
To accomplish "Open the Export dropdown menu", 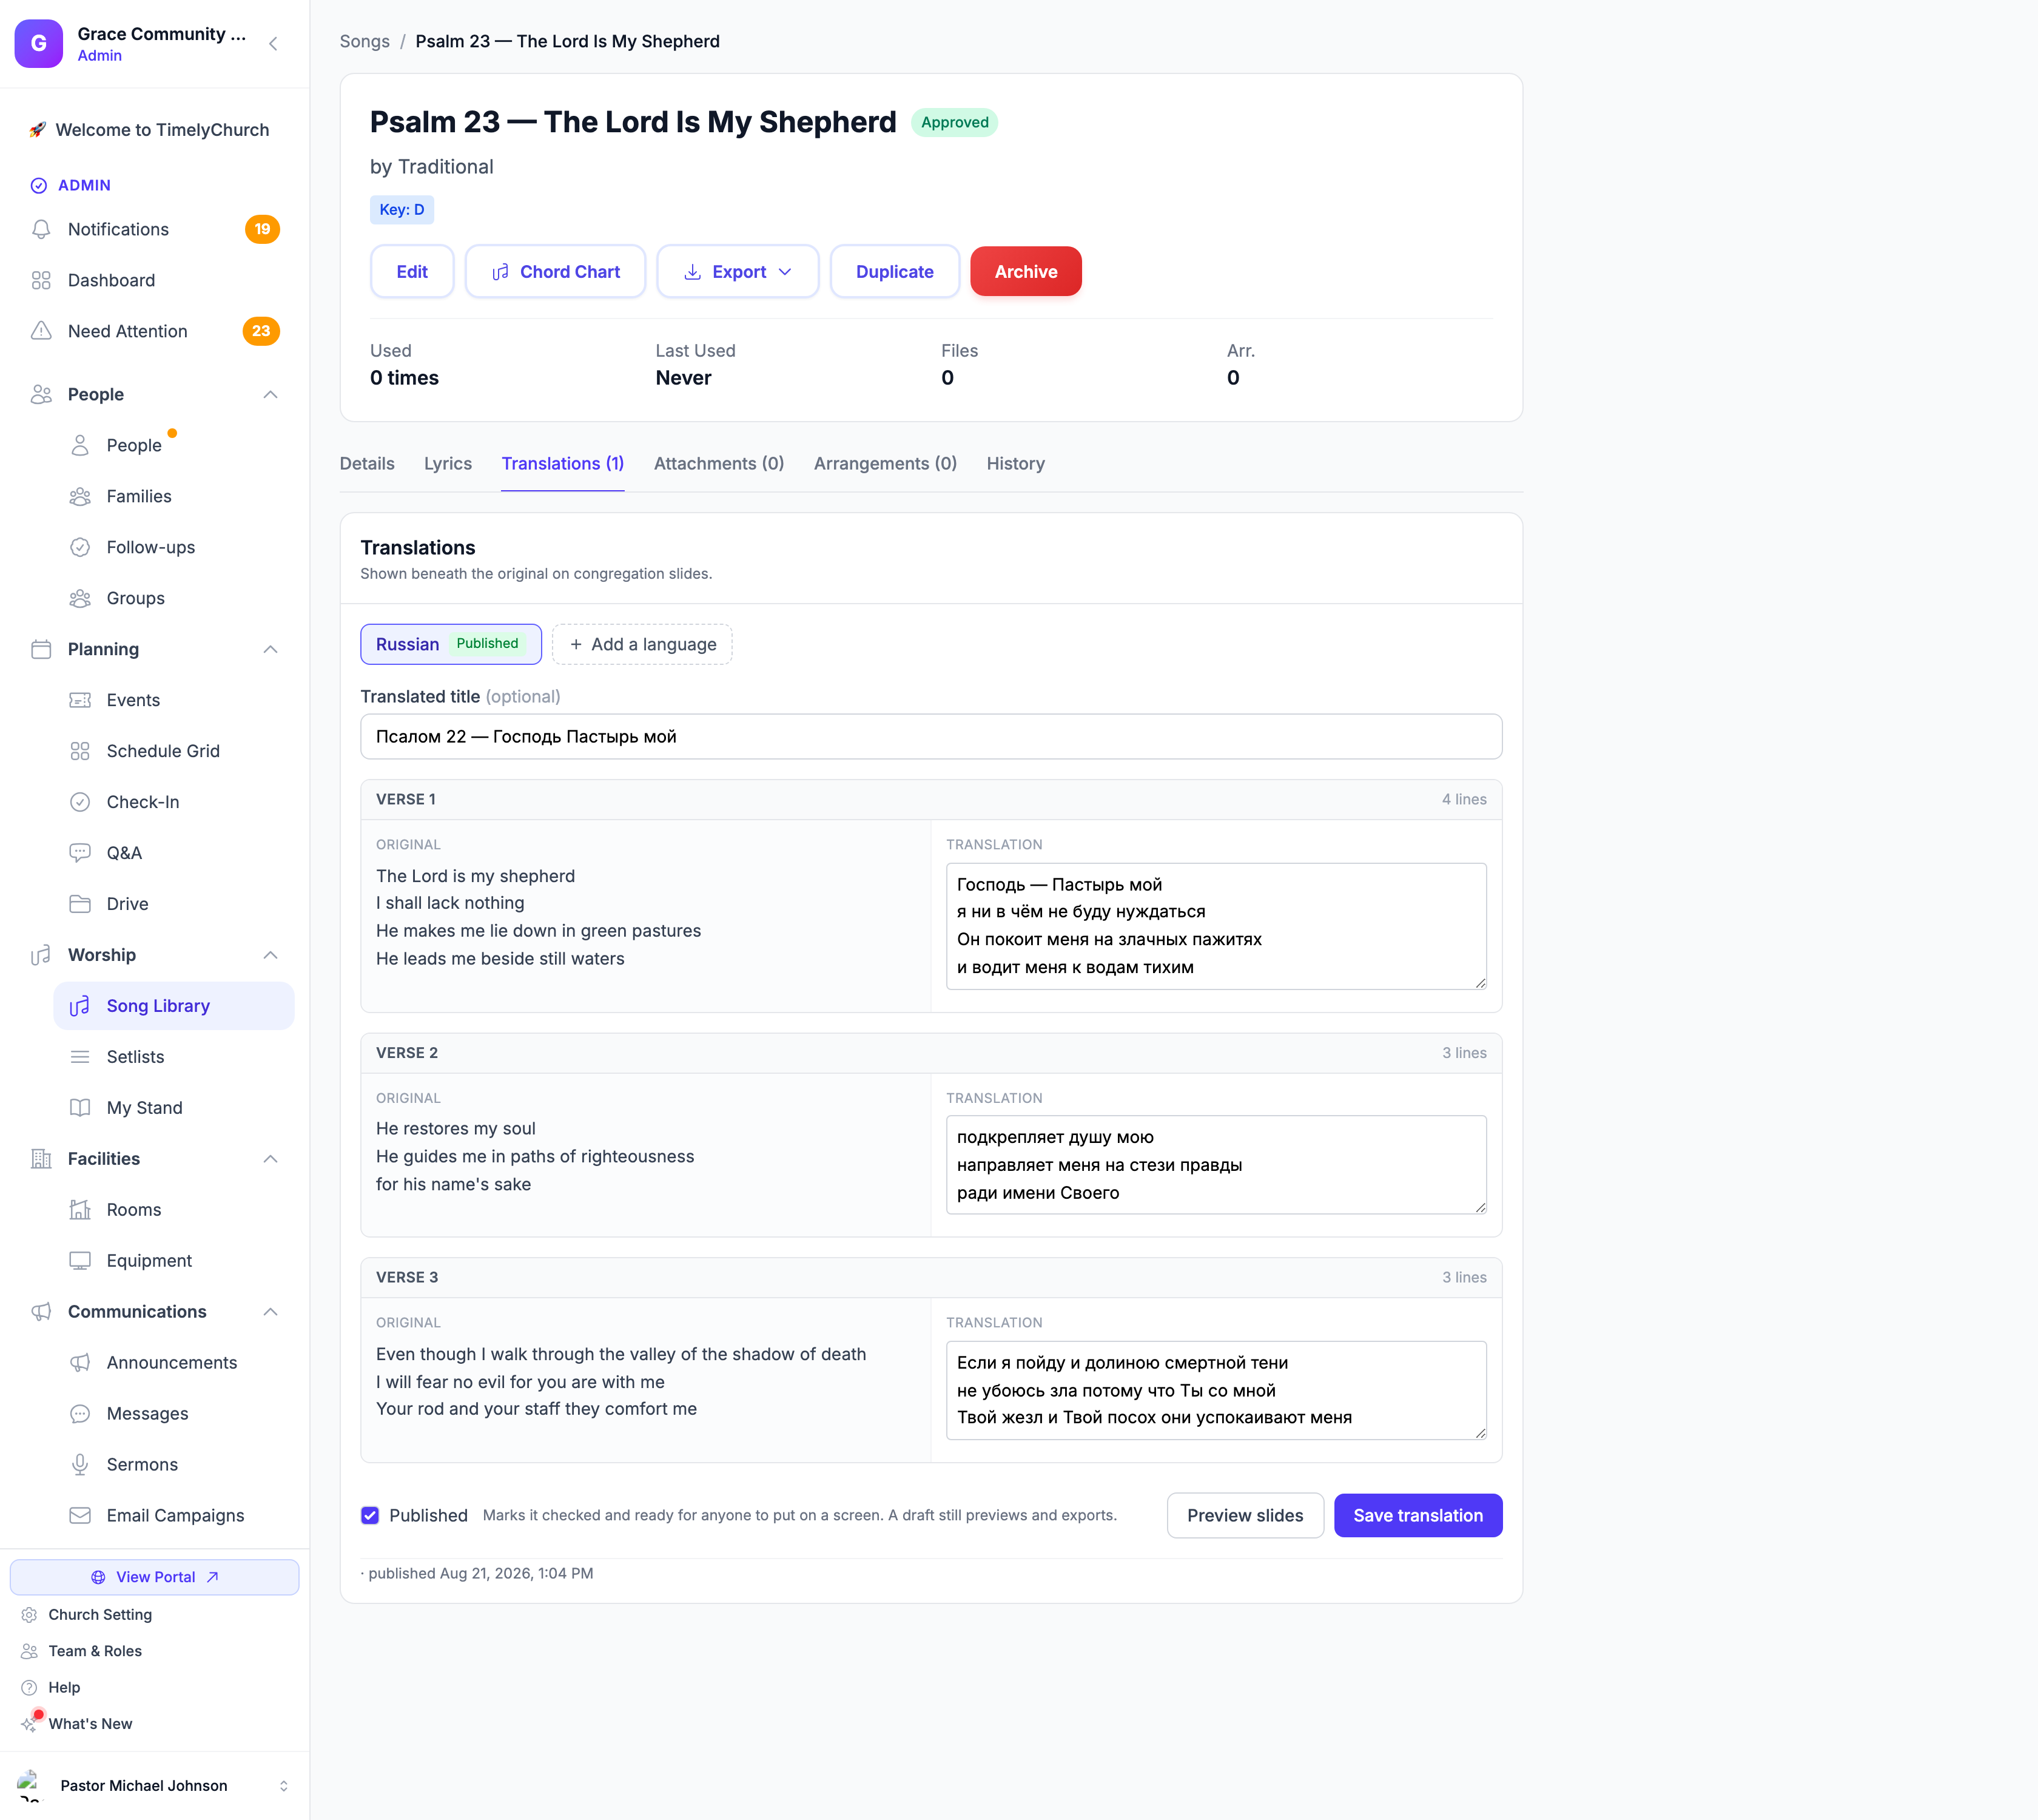I will (x=738, y=272).
